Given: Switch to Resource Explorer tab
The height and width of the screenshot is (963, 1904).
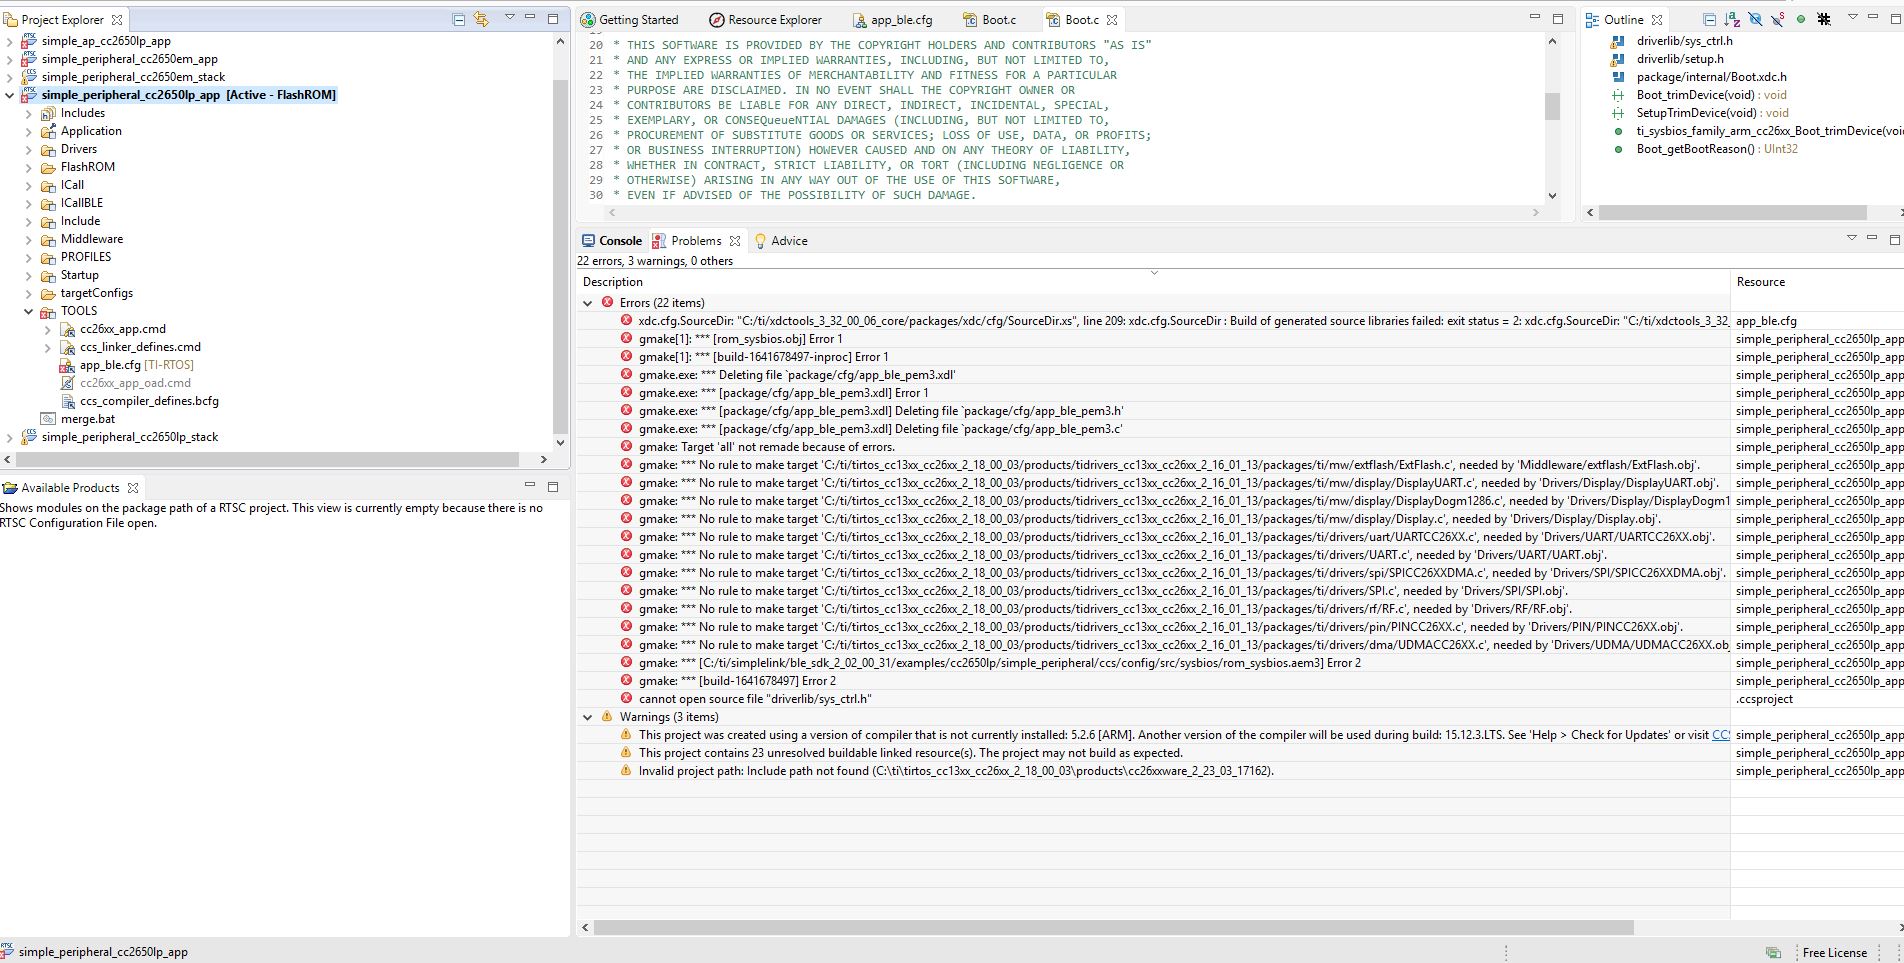Looking at the screenshot, I should (765, 19).
